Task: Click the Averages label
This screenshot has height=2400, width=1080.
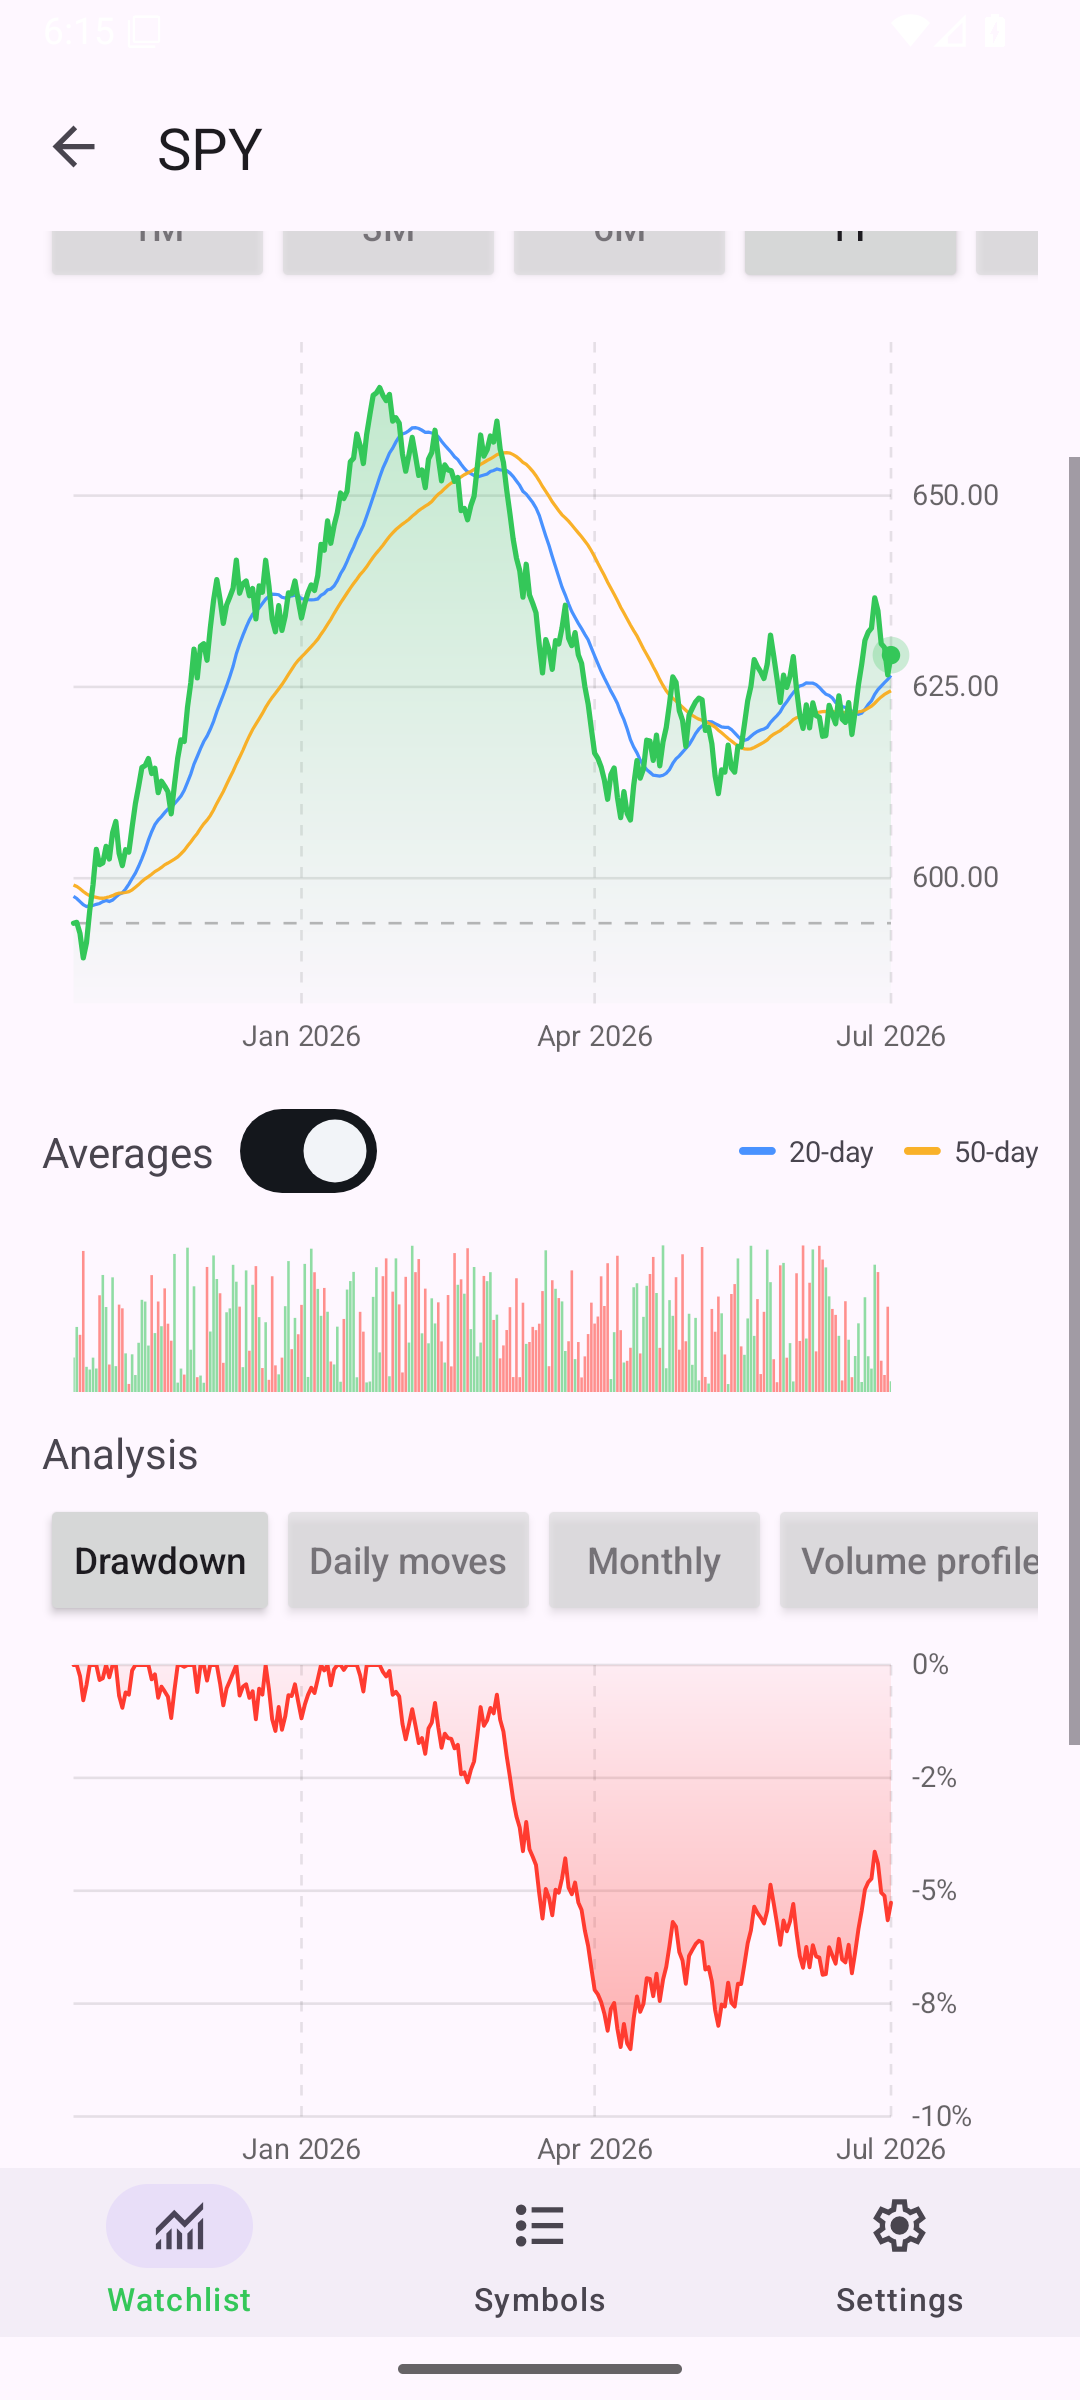Action: click(128, 1153)
